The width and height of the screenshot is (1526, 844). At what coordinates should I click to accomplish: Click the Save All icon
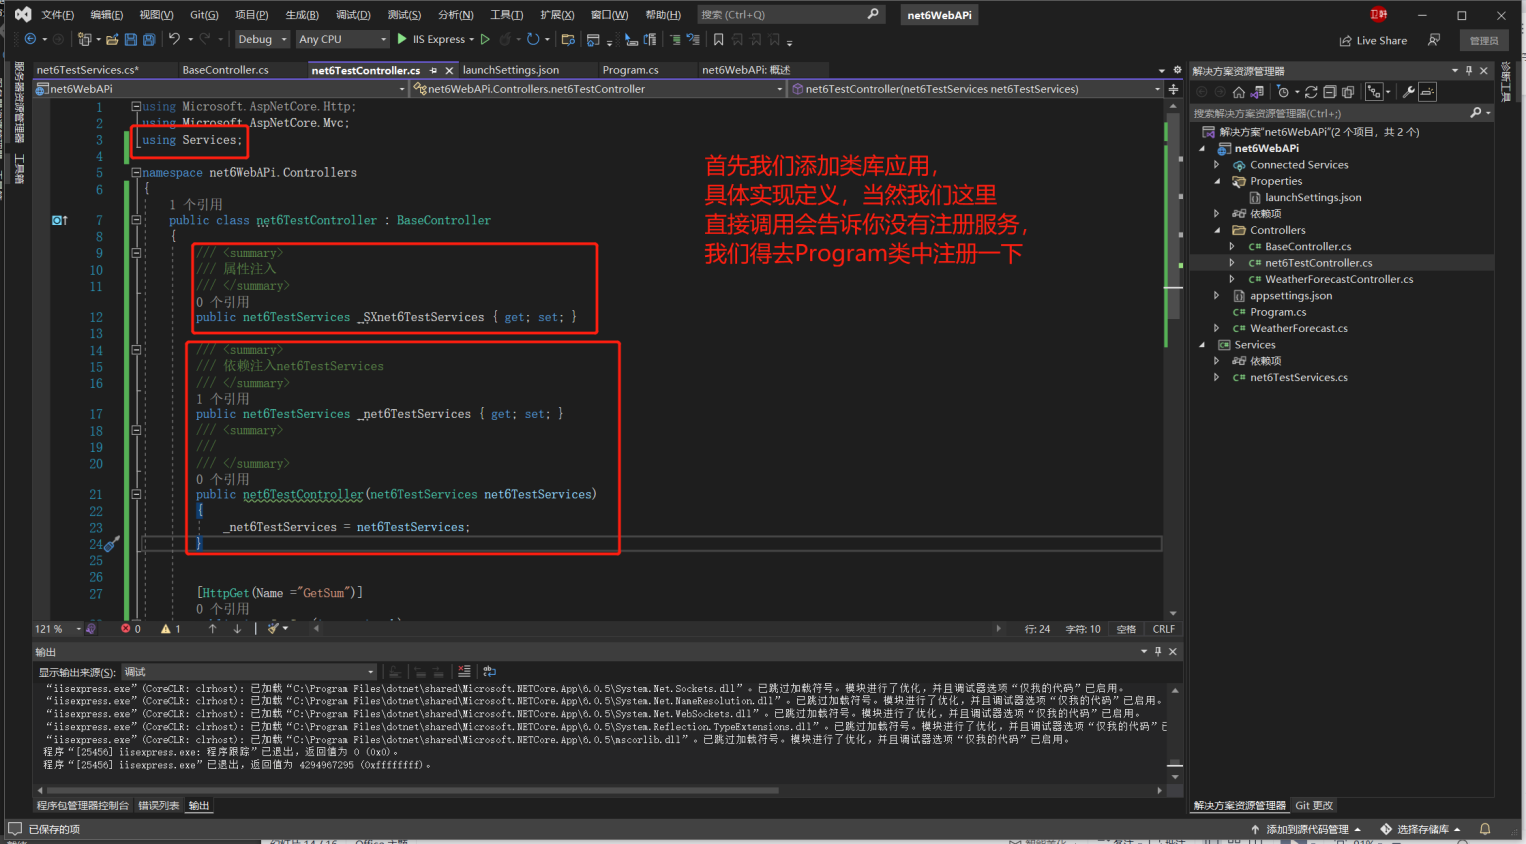[x=149, y=39]
